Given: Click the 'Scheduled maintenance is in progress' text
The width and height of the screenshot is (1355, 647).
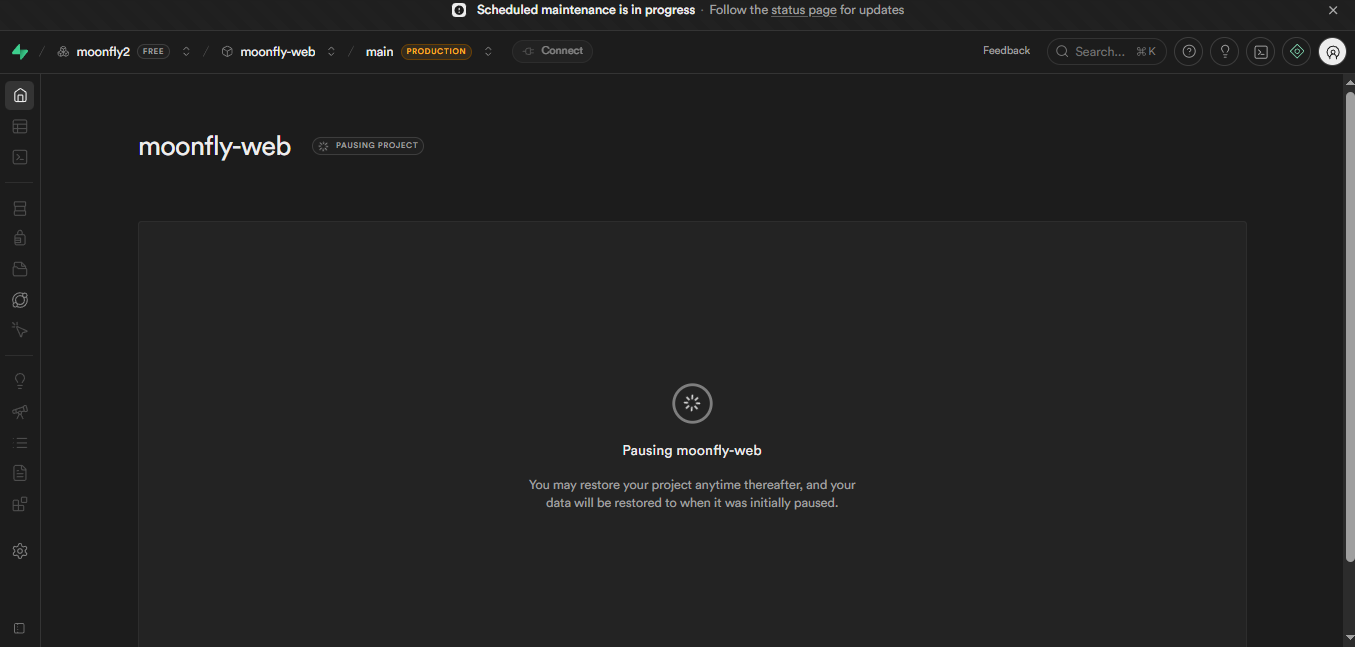Looking at the screenshot, I should [x=586, y=10].
